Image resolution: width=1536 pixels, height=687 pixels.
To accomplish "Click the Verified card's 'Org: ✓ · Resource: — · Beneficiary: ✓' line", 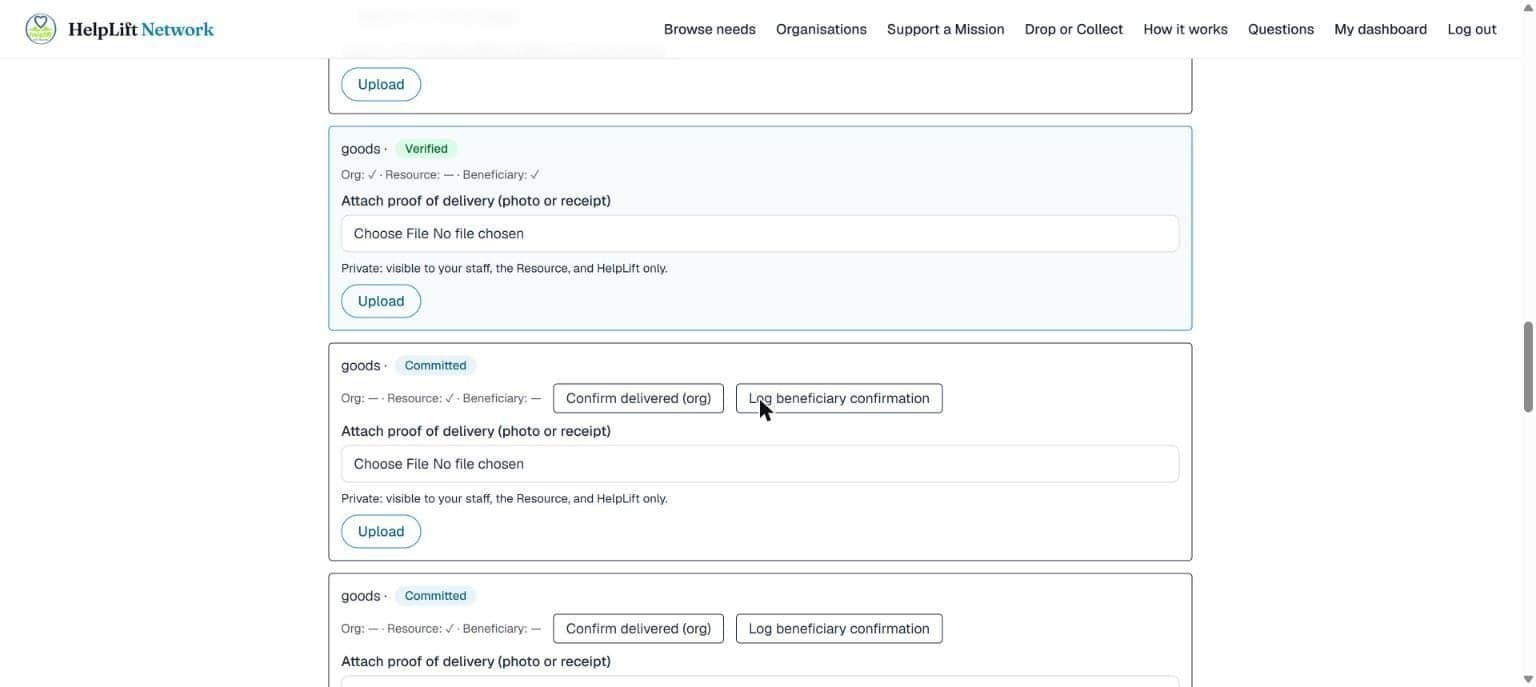I will click(x=440, y=174).
